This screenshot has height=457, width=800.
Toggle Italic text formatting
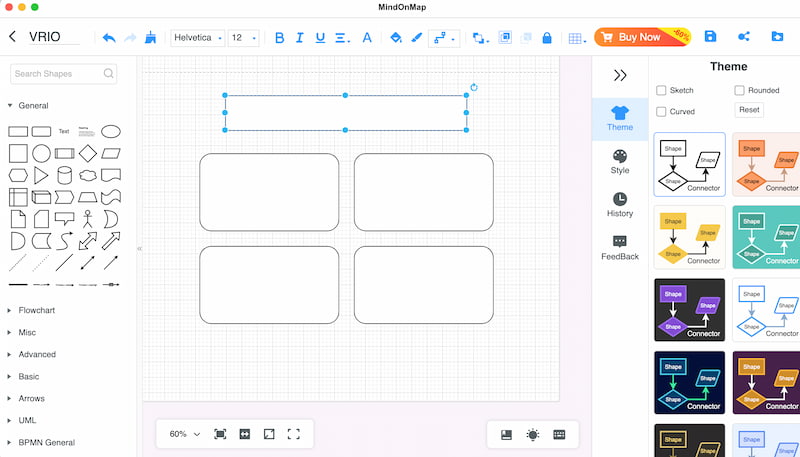300,38
